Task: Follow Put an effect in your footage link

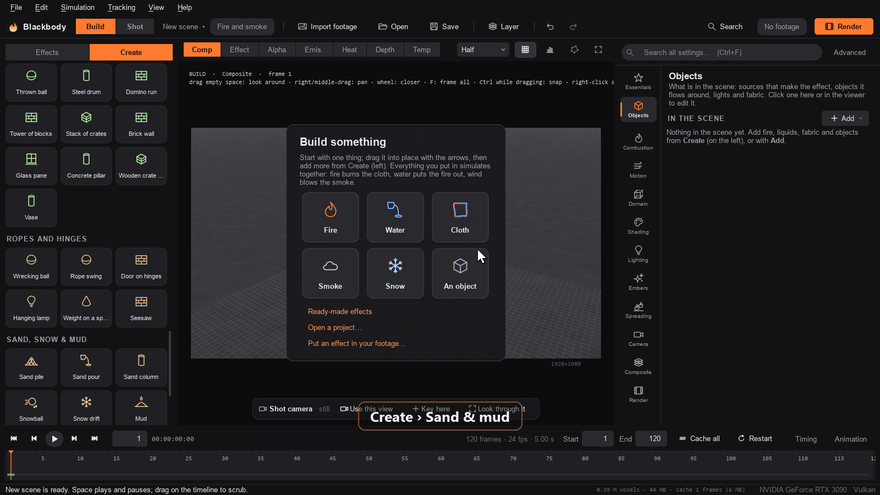Action: click(356, 343)
